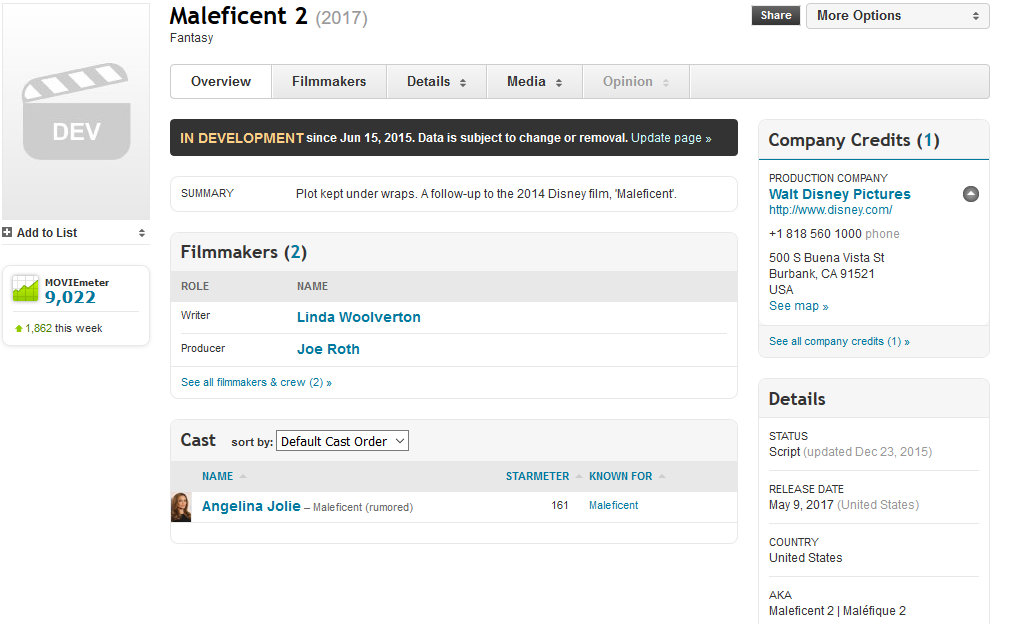This screenshot has height=624, width=1009.
Task: Collapse Walt Disney Pictures with round arrow icon
Action: (x=970, y=194)
